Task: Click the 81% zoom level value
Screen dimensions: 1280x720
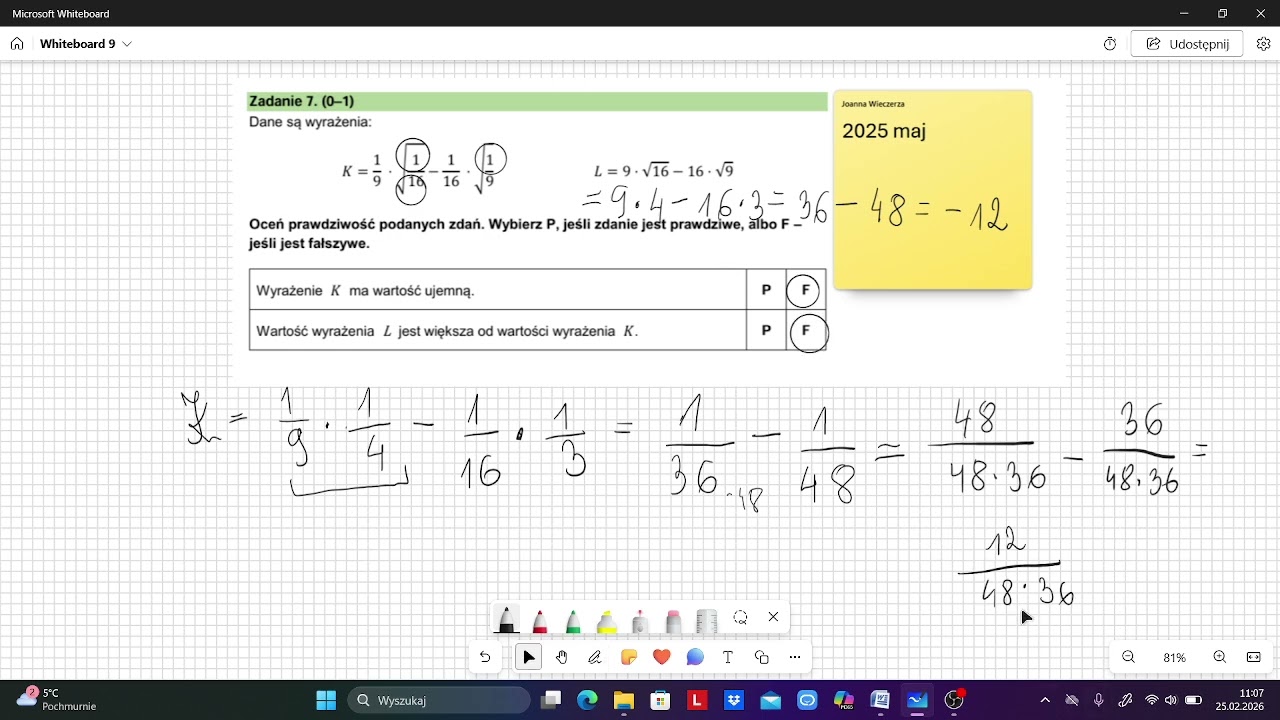Action: click(1174, 658)
